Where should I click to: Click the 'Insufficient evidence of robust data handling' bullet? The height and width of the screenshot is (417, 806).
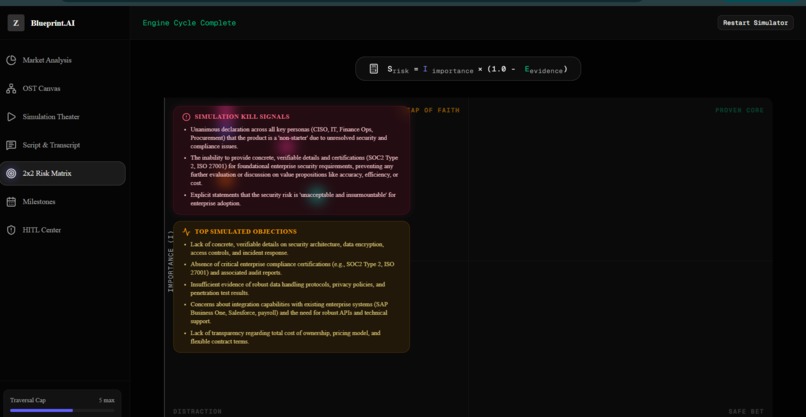point(287,288)
